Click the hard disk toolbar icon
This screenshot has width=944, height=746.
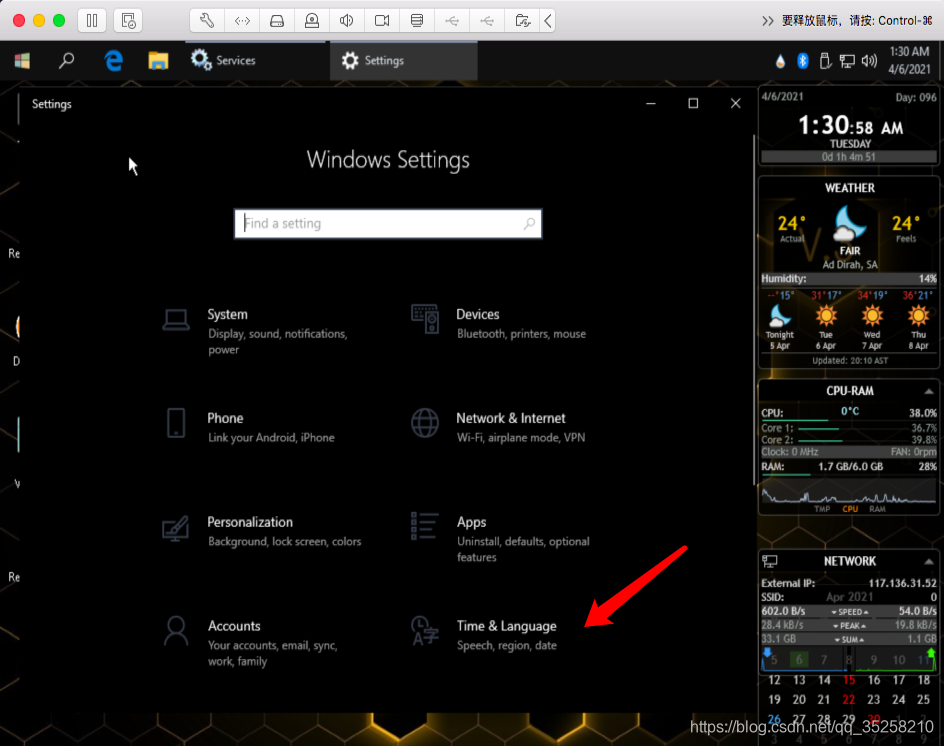pos(277,20)
